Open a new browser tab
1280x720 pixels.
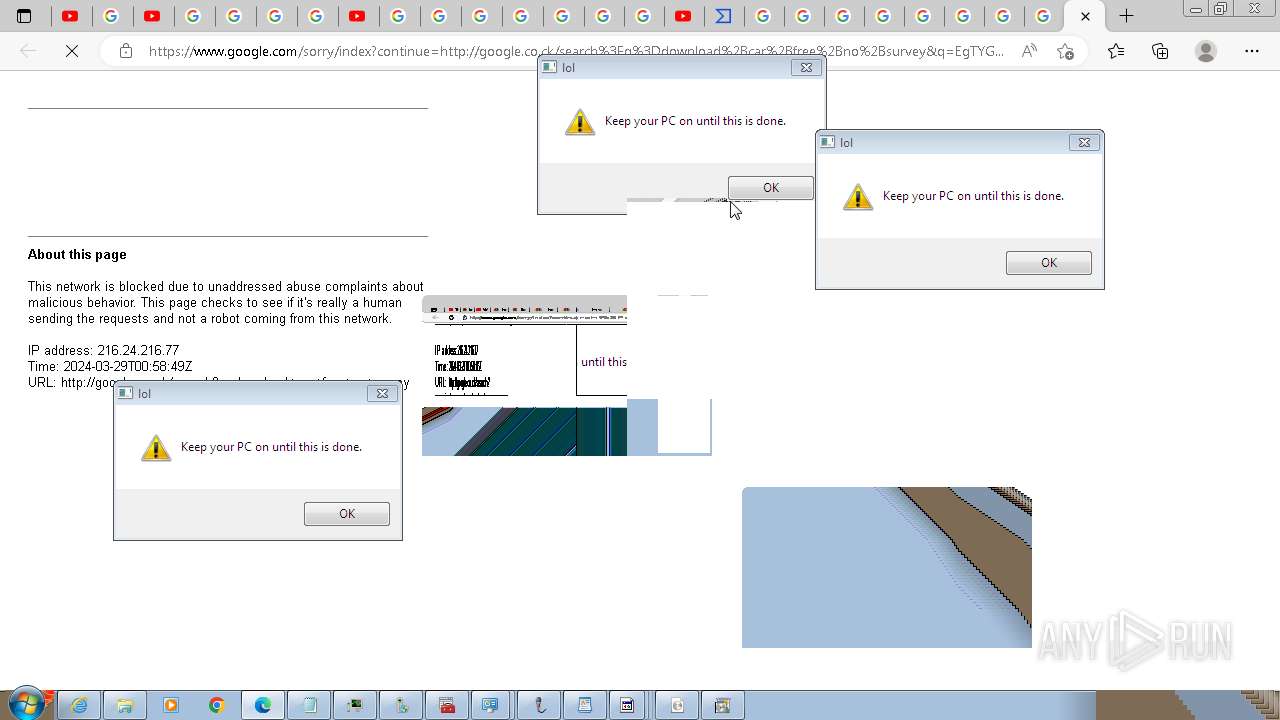click(1126, 16)
